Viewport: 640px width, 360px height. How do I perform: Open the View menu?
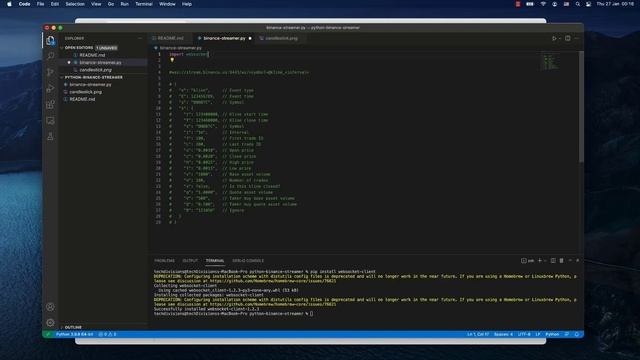[96, 4]
